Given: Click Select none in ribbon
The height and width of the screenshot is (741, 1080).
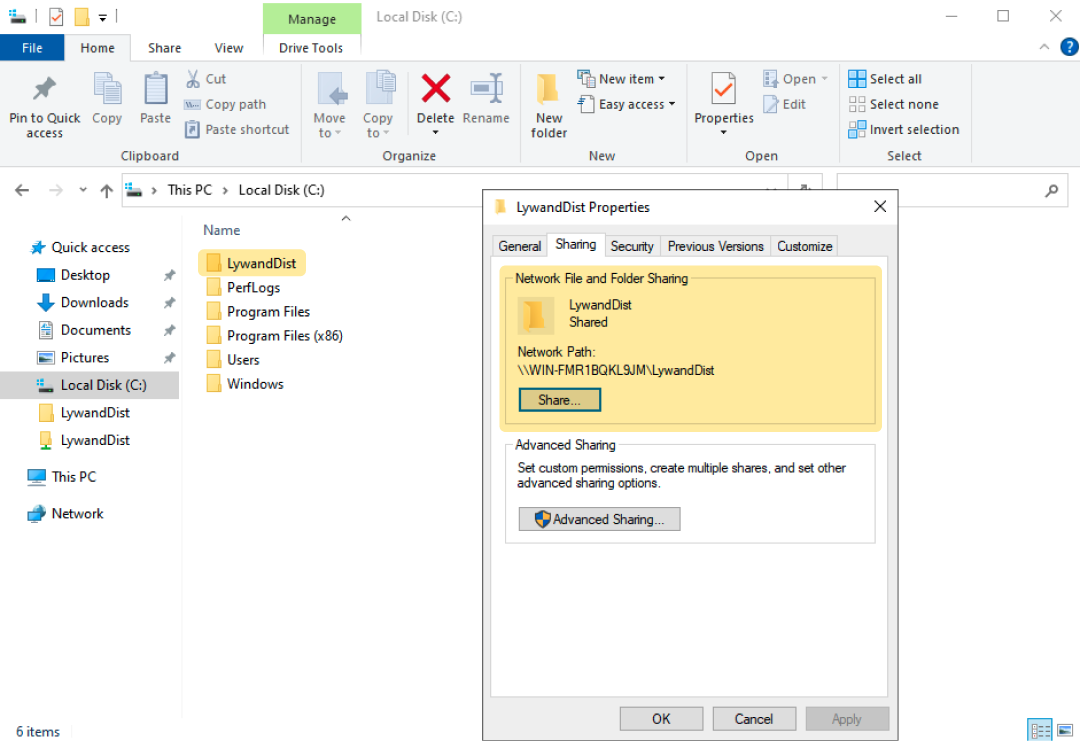Looking at the screenshot, I should 893,104.
